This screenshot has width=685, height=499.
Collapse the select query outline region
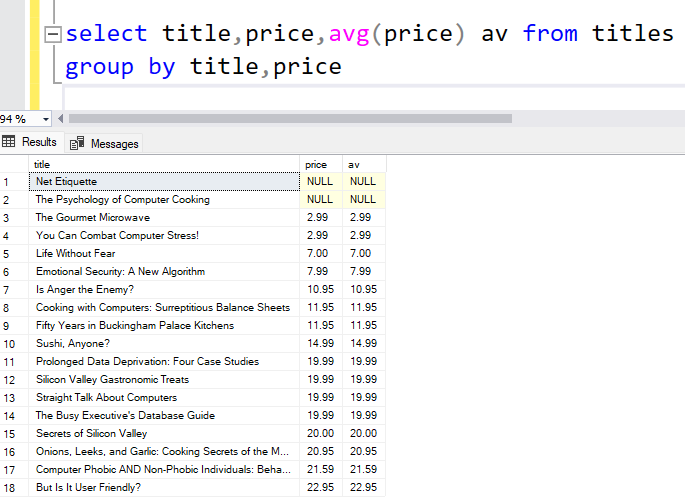pos(53,35)
